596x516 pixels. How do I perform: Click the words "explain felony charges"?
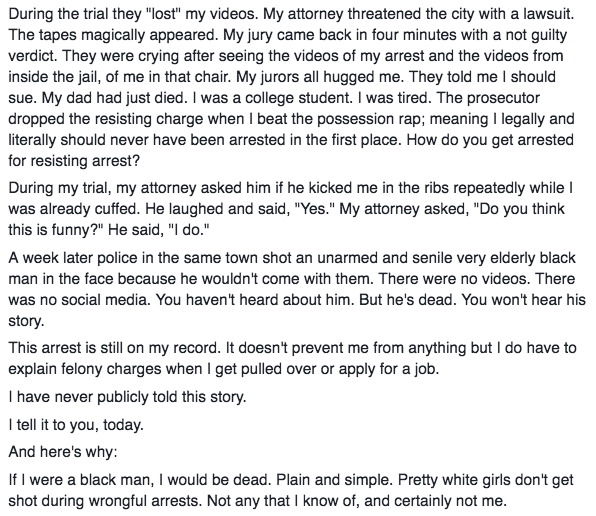pos(85,369)
